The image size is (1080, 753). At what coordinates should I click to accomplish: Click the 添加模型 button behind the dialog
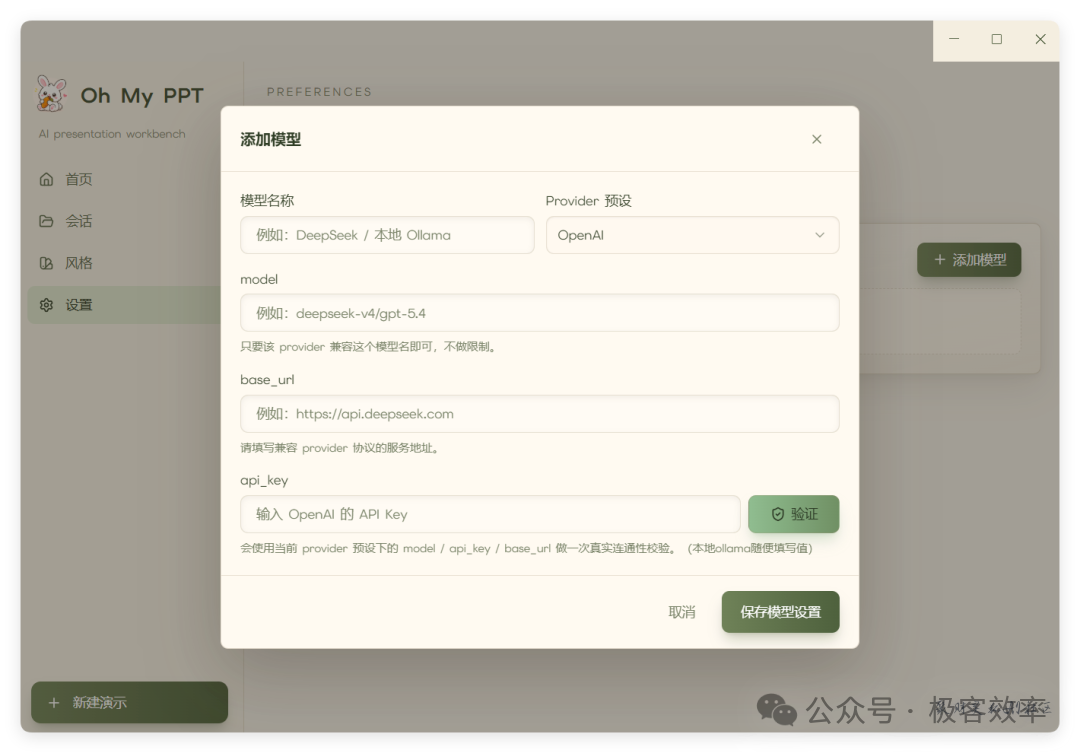[969, 260]
